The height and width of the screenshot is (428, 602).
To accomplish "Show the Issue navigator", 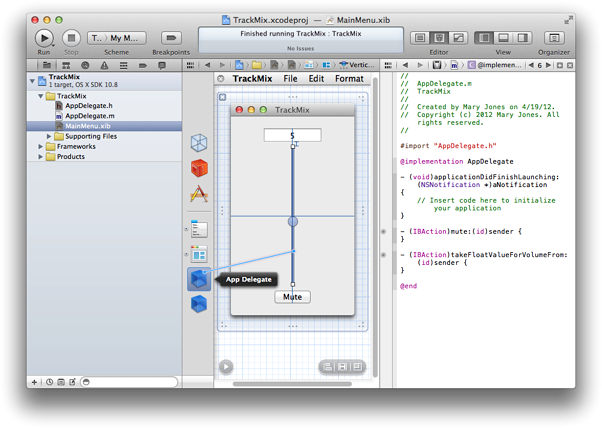I will click(104, 65).
